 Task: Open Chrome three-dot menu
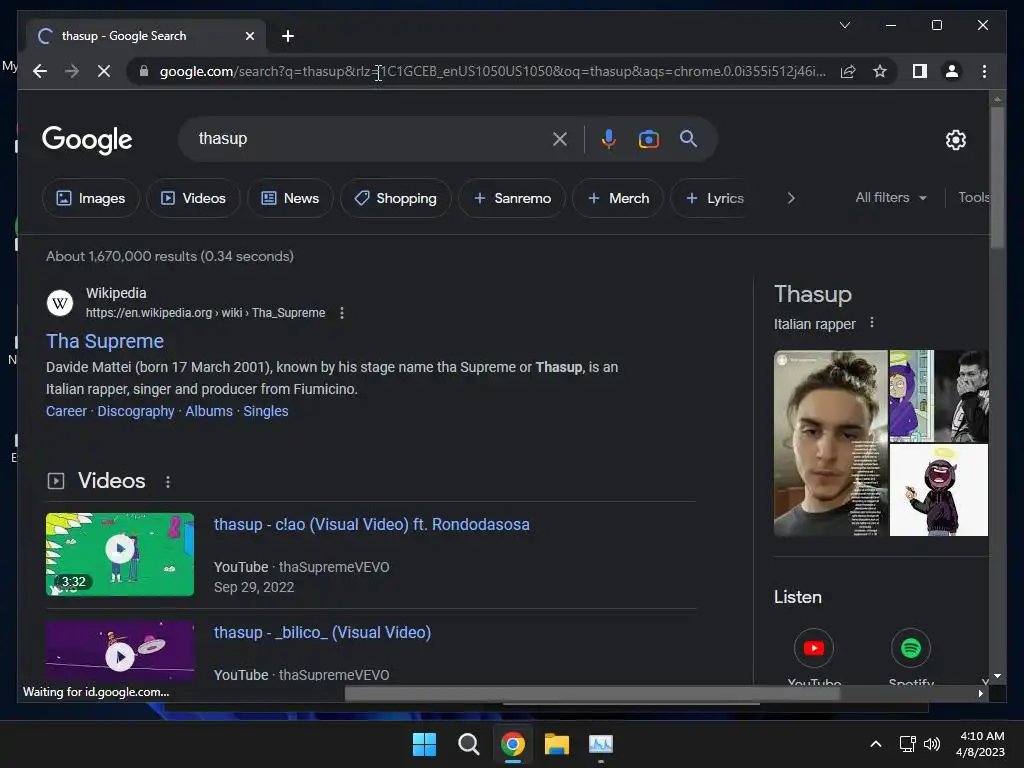[x=984, y=71]
